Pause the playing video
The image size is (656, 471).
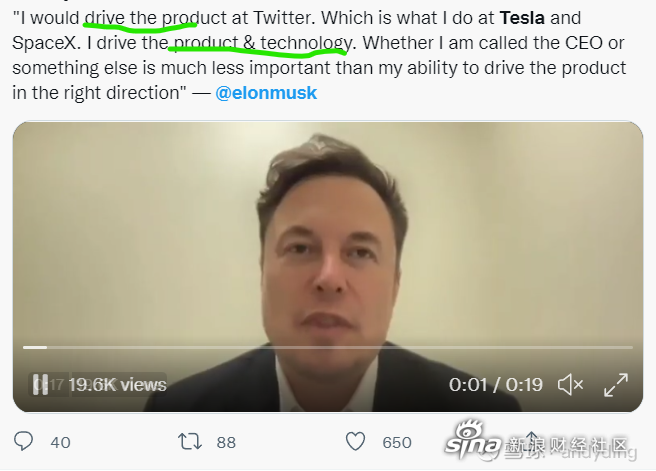pyautogui.click(x=41, y=385)
